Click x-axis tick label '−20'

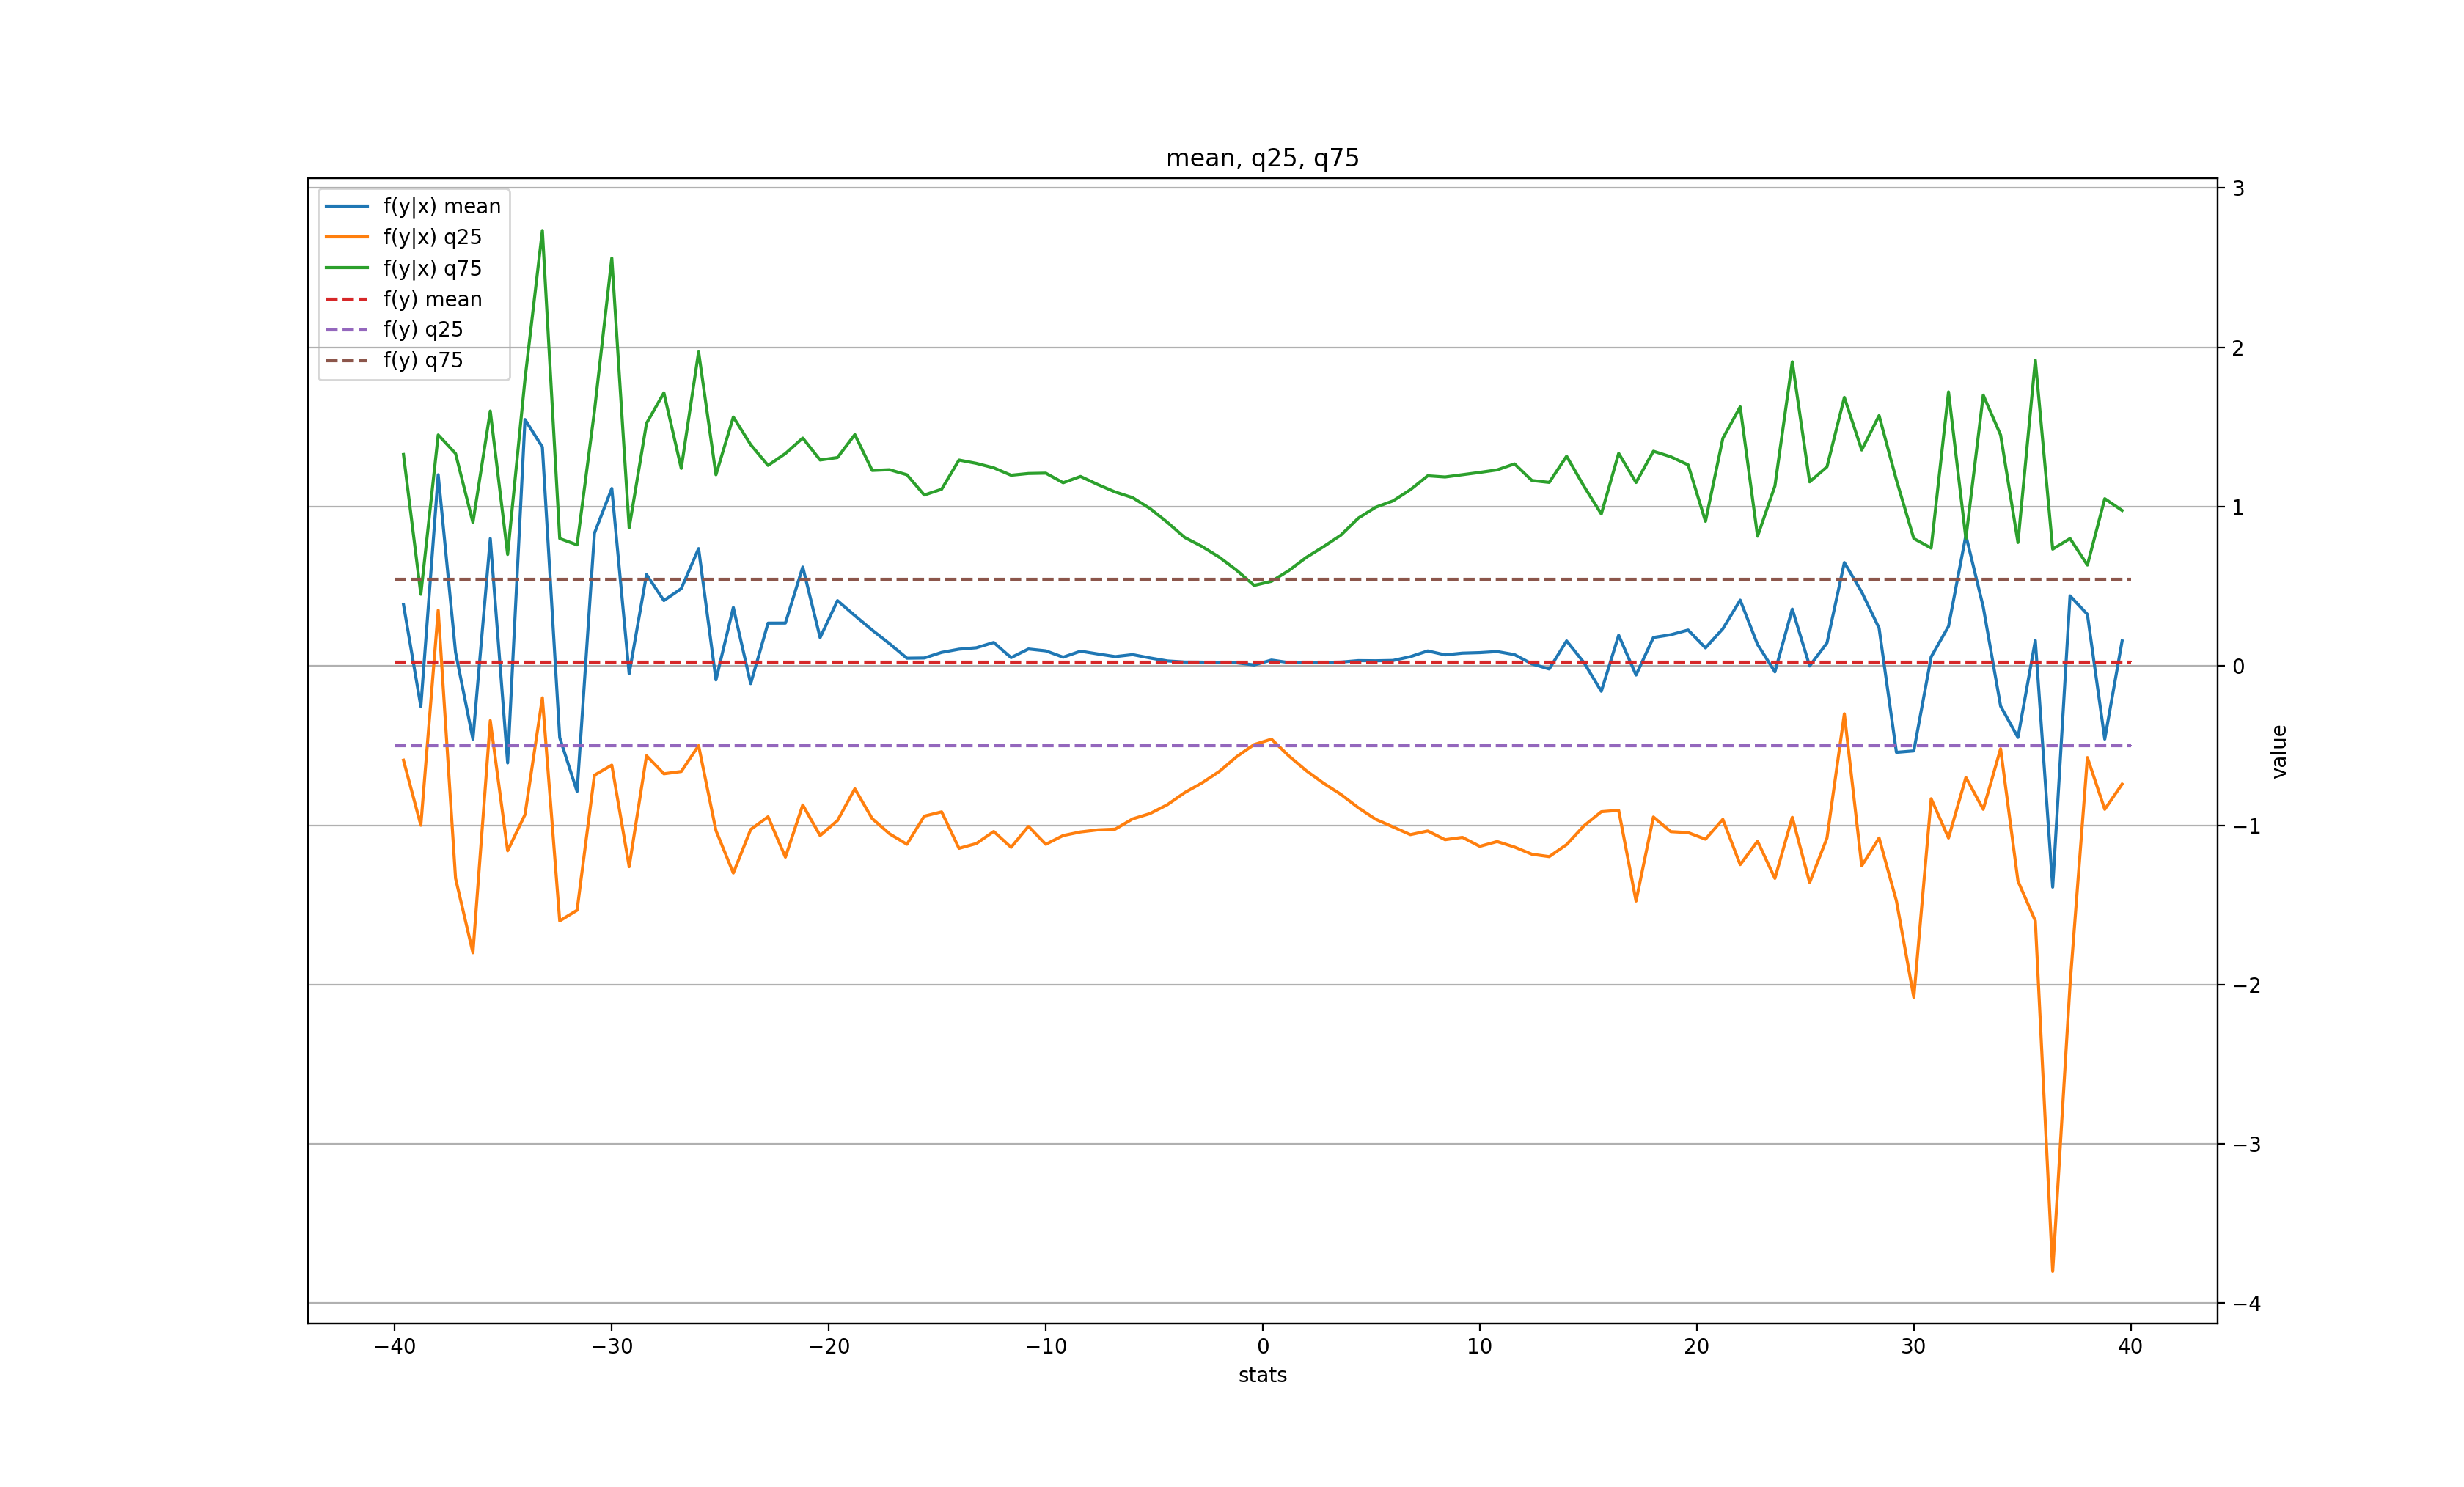pos(829,1346)
